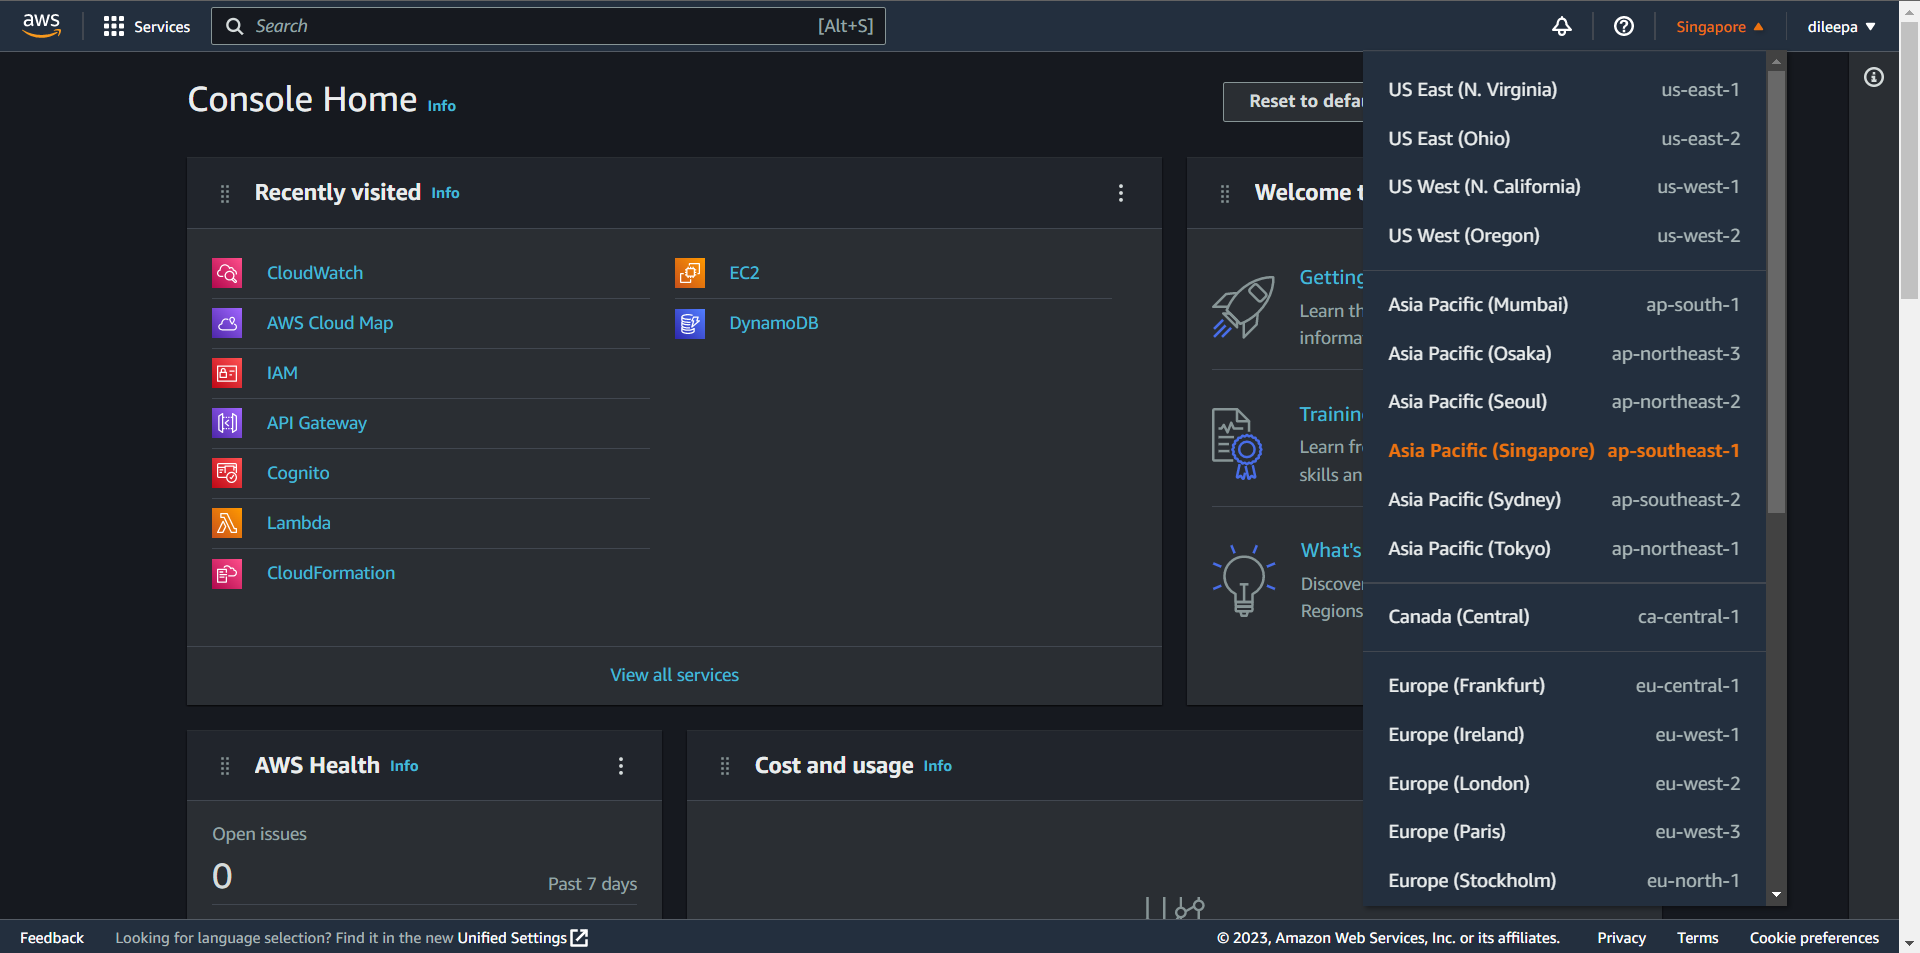Click the search magnifier icon
Image resolution: width=1920 pixels, height=953 pixels.
pyautogui.click(x=235, y=26)
